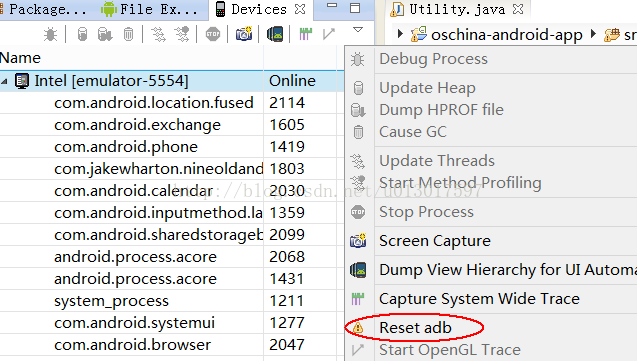Image resolution: width=637 pixels, height=361 pixels.
Task: Click the Cause GC trash toolbar icon
Action: coord(128,35)
